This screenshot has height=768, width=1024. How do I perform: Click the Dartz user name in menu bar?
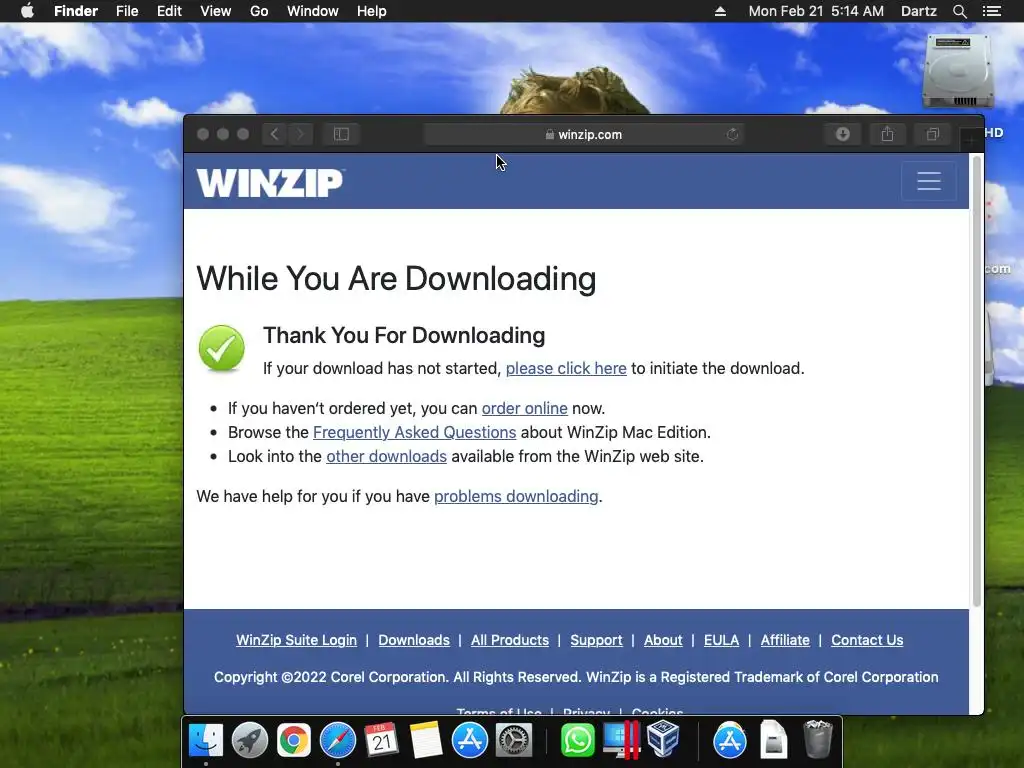click(919, 11)
